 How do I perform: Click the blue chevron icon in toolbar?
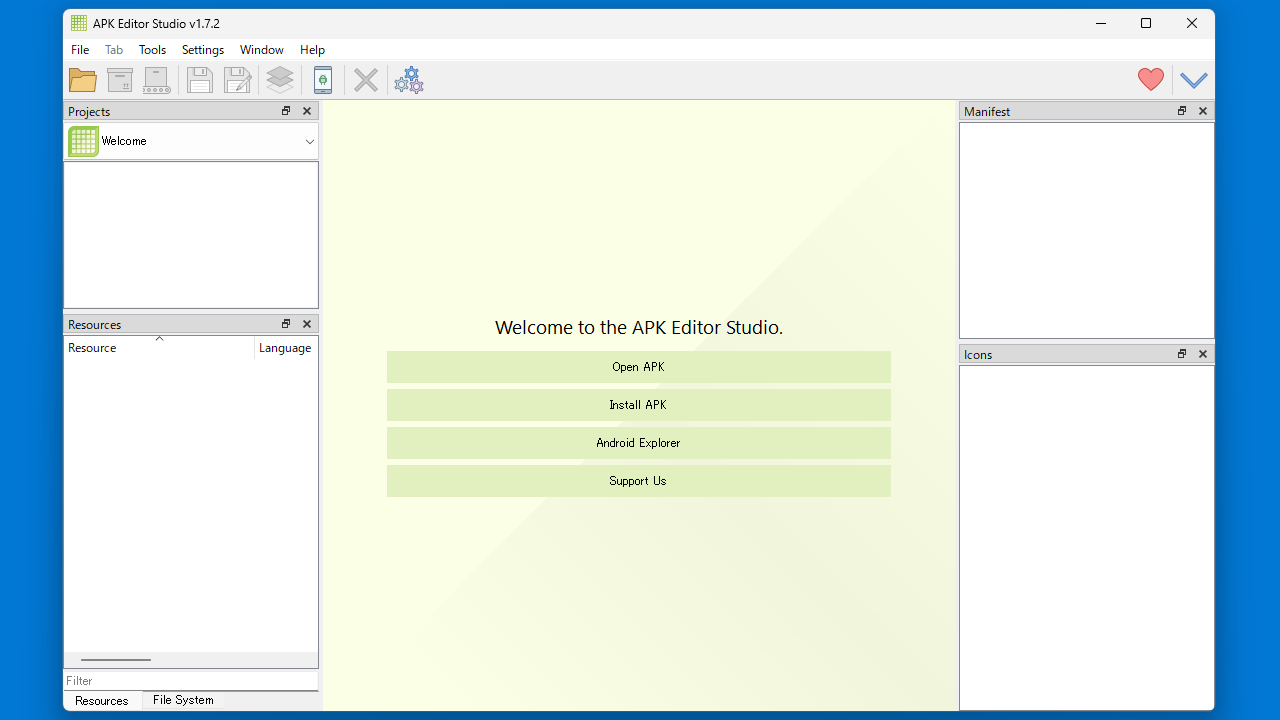click(1194, 80)
